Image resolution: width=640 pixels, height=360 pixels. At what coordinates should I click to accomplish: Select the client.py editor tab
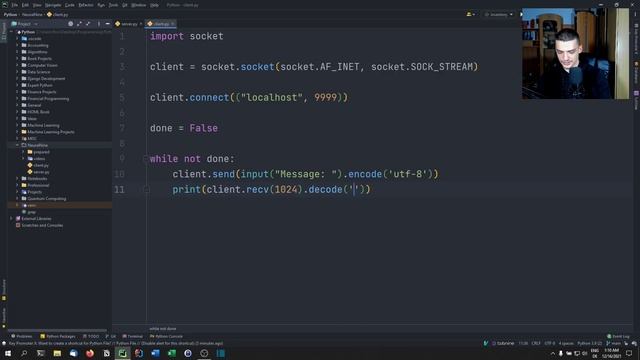160,24
